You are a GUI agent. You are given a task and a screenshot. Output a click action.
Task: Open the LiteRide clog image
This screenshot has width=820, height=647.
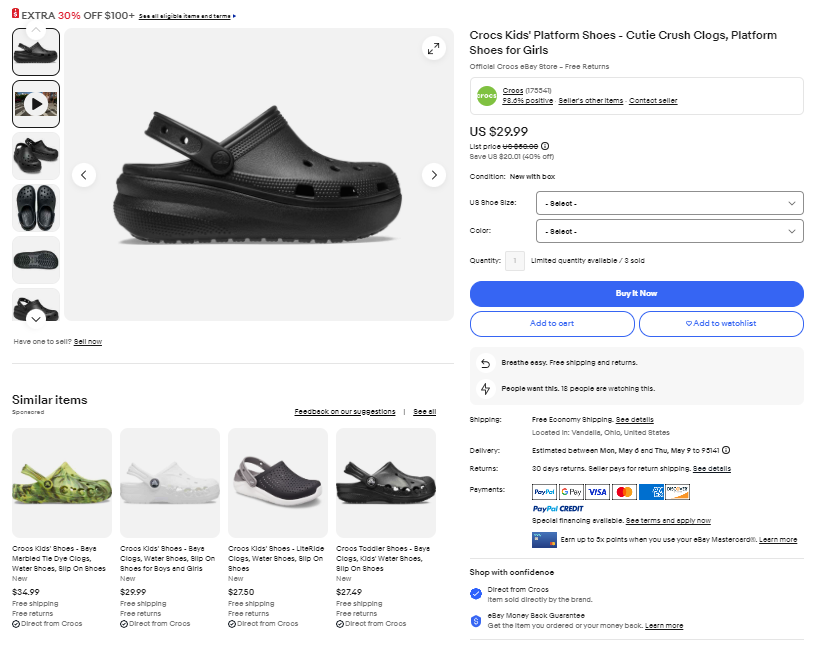278,483
